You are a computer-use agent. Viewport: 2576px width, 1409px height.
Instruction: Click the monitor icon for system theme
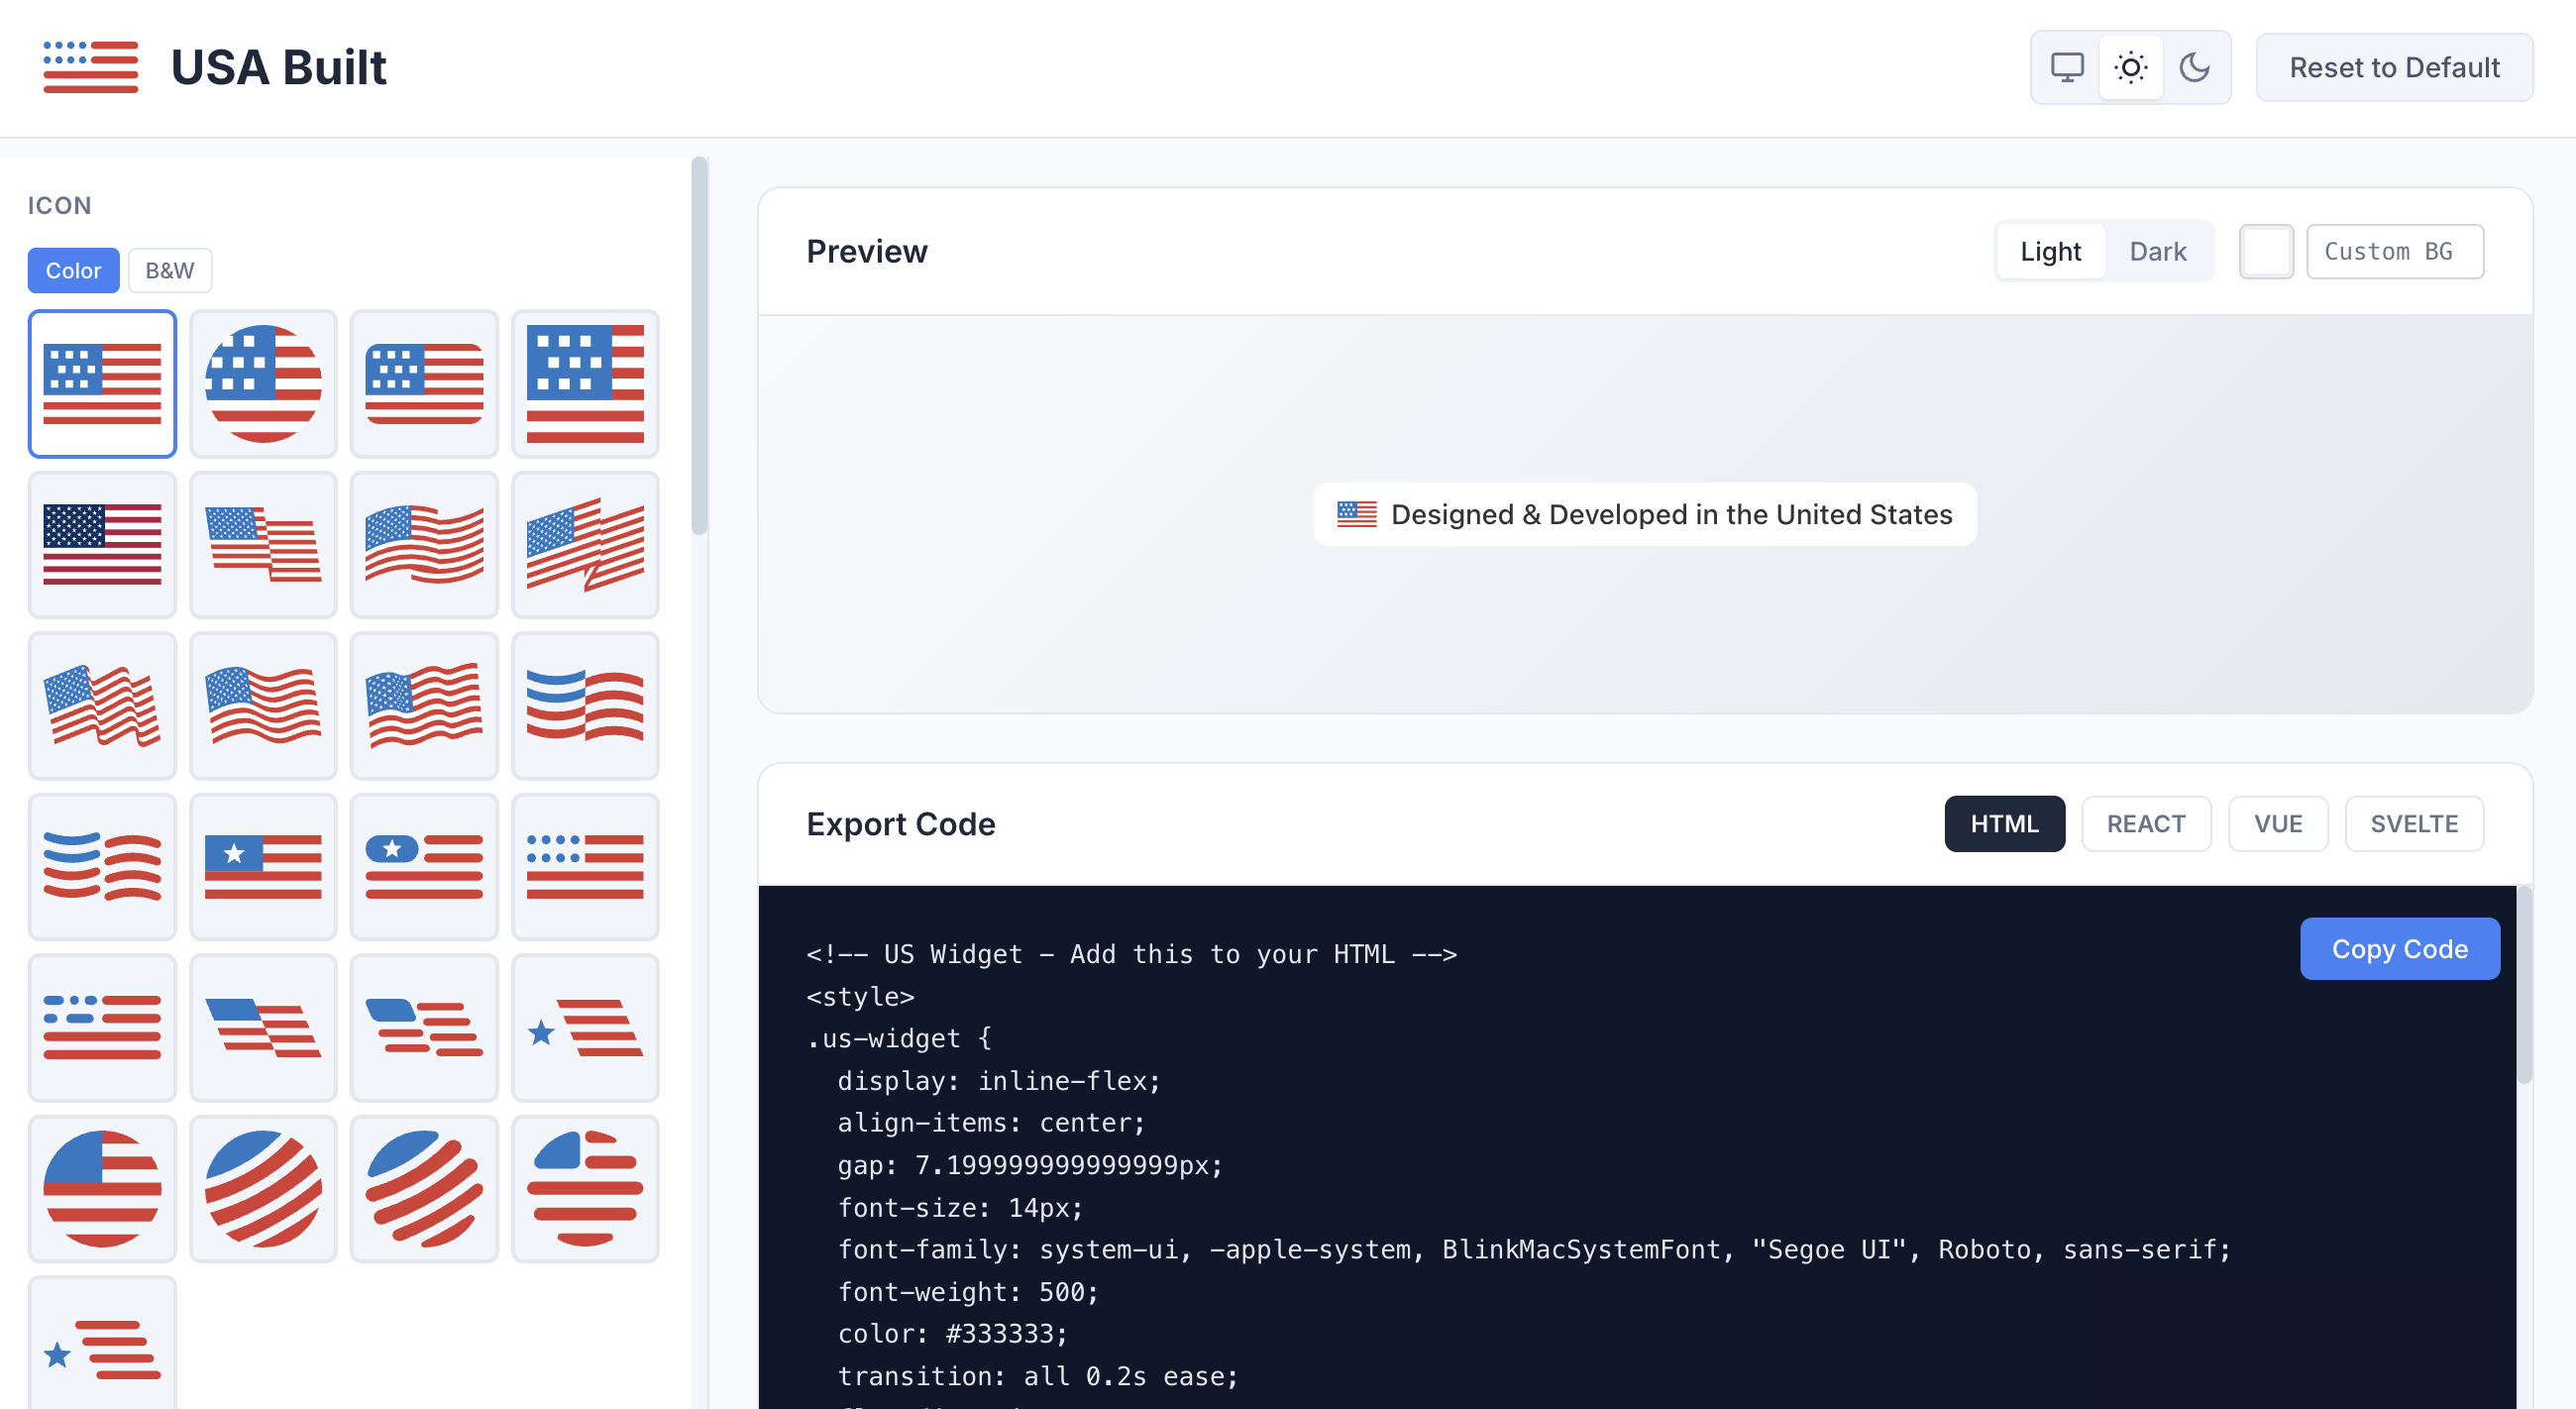[x=2066, y=67]
